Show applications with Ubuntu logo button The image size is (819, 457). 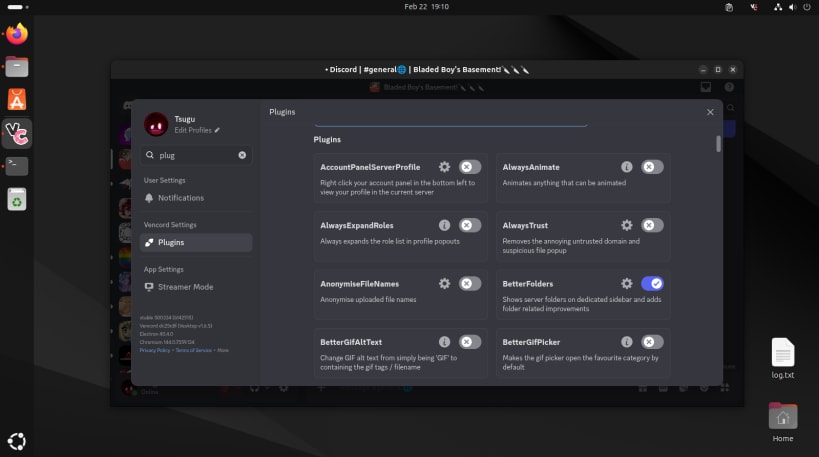click(x=17, y=441)
